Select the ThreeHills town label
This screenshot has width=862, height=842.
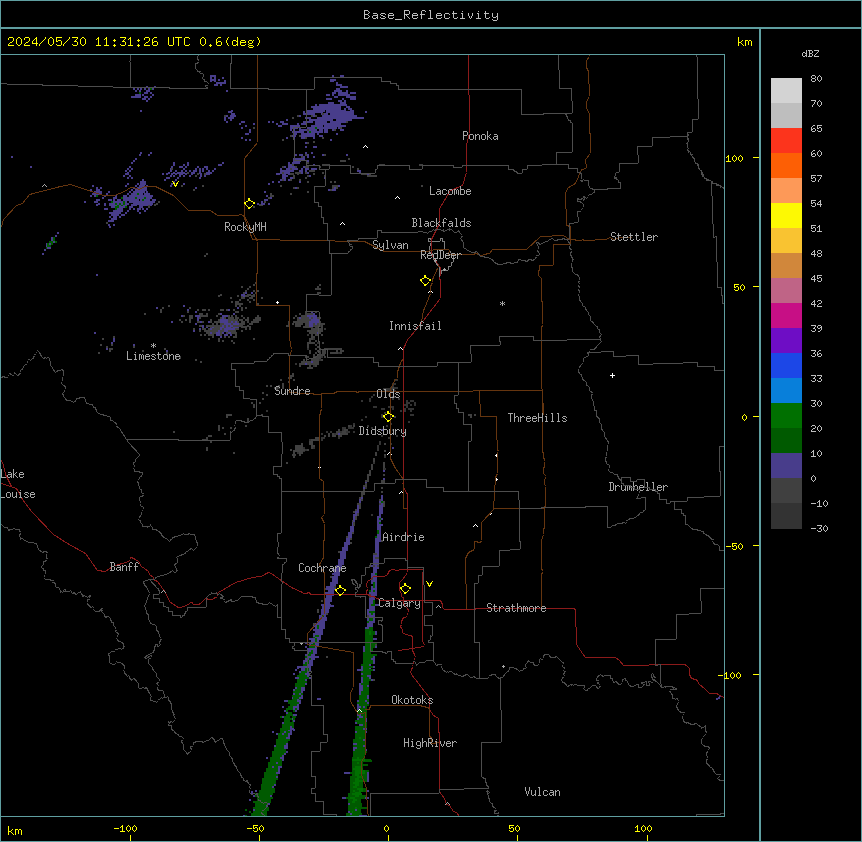pos(537,418)
